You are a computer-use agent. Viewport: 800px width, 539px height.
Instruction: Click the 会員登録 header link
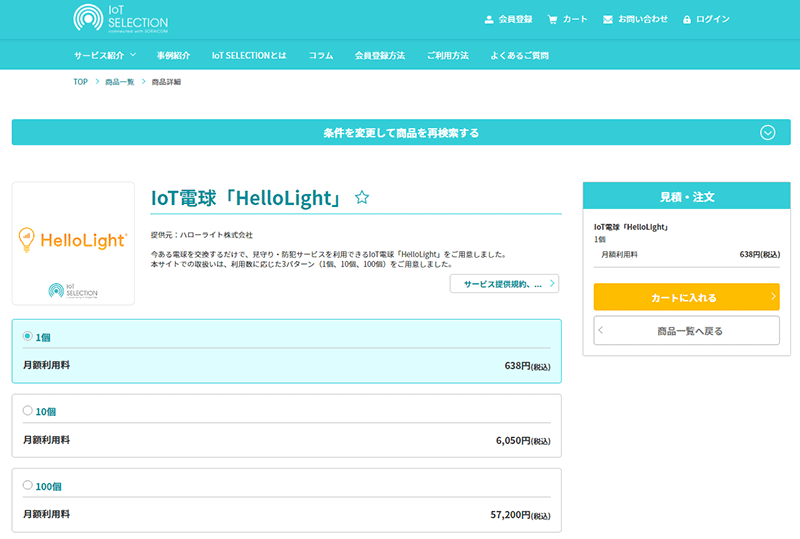pos(515,19)
